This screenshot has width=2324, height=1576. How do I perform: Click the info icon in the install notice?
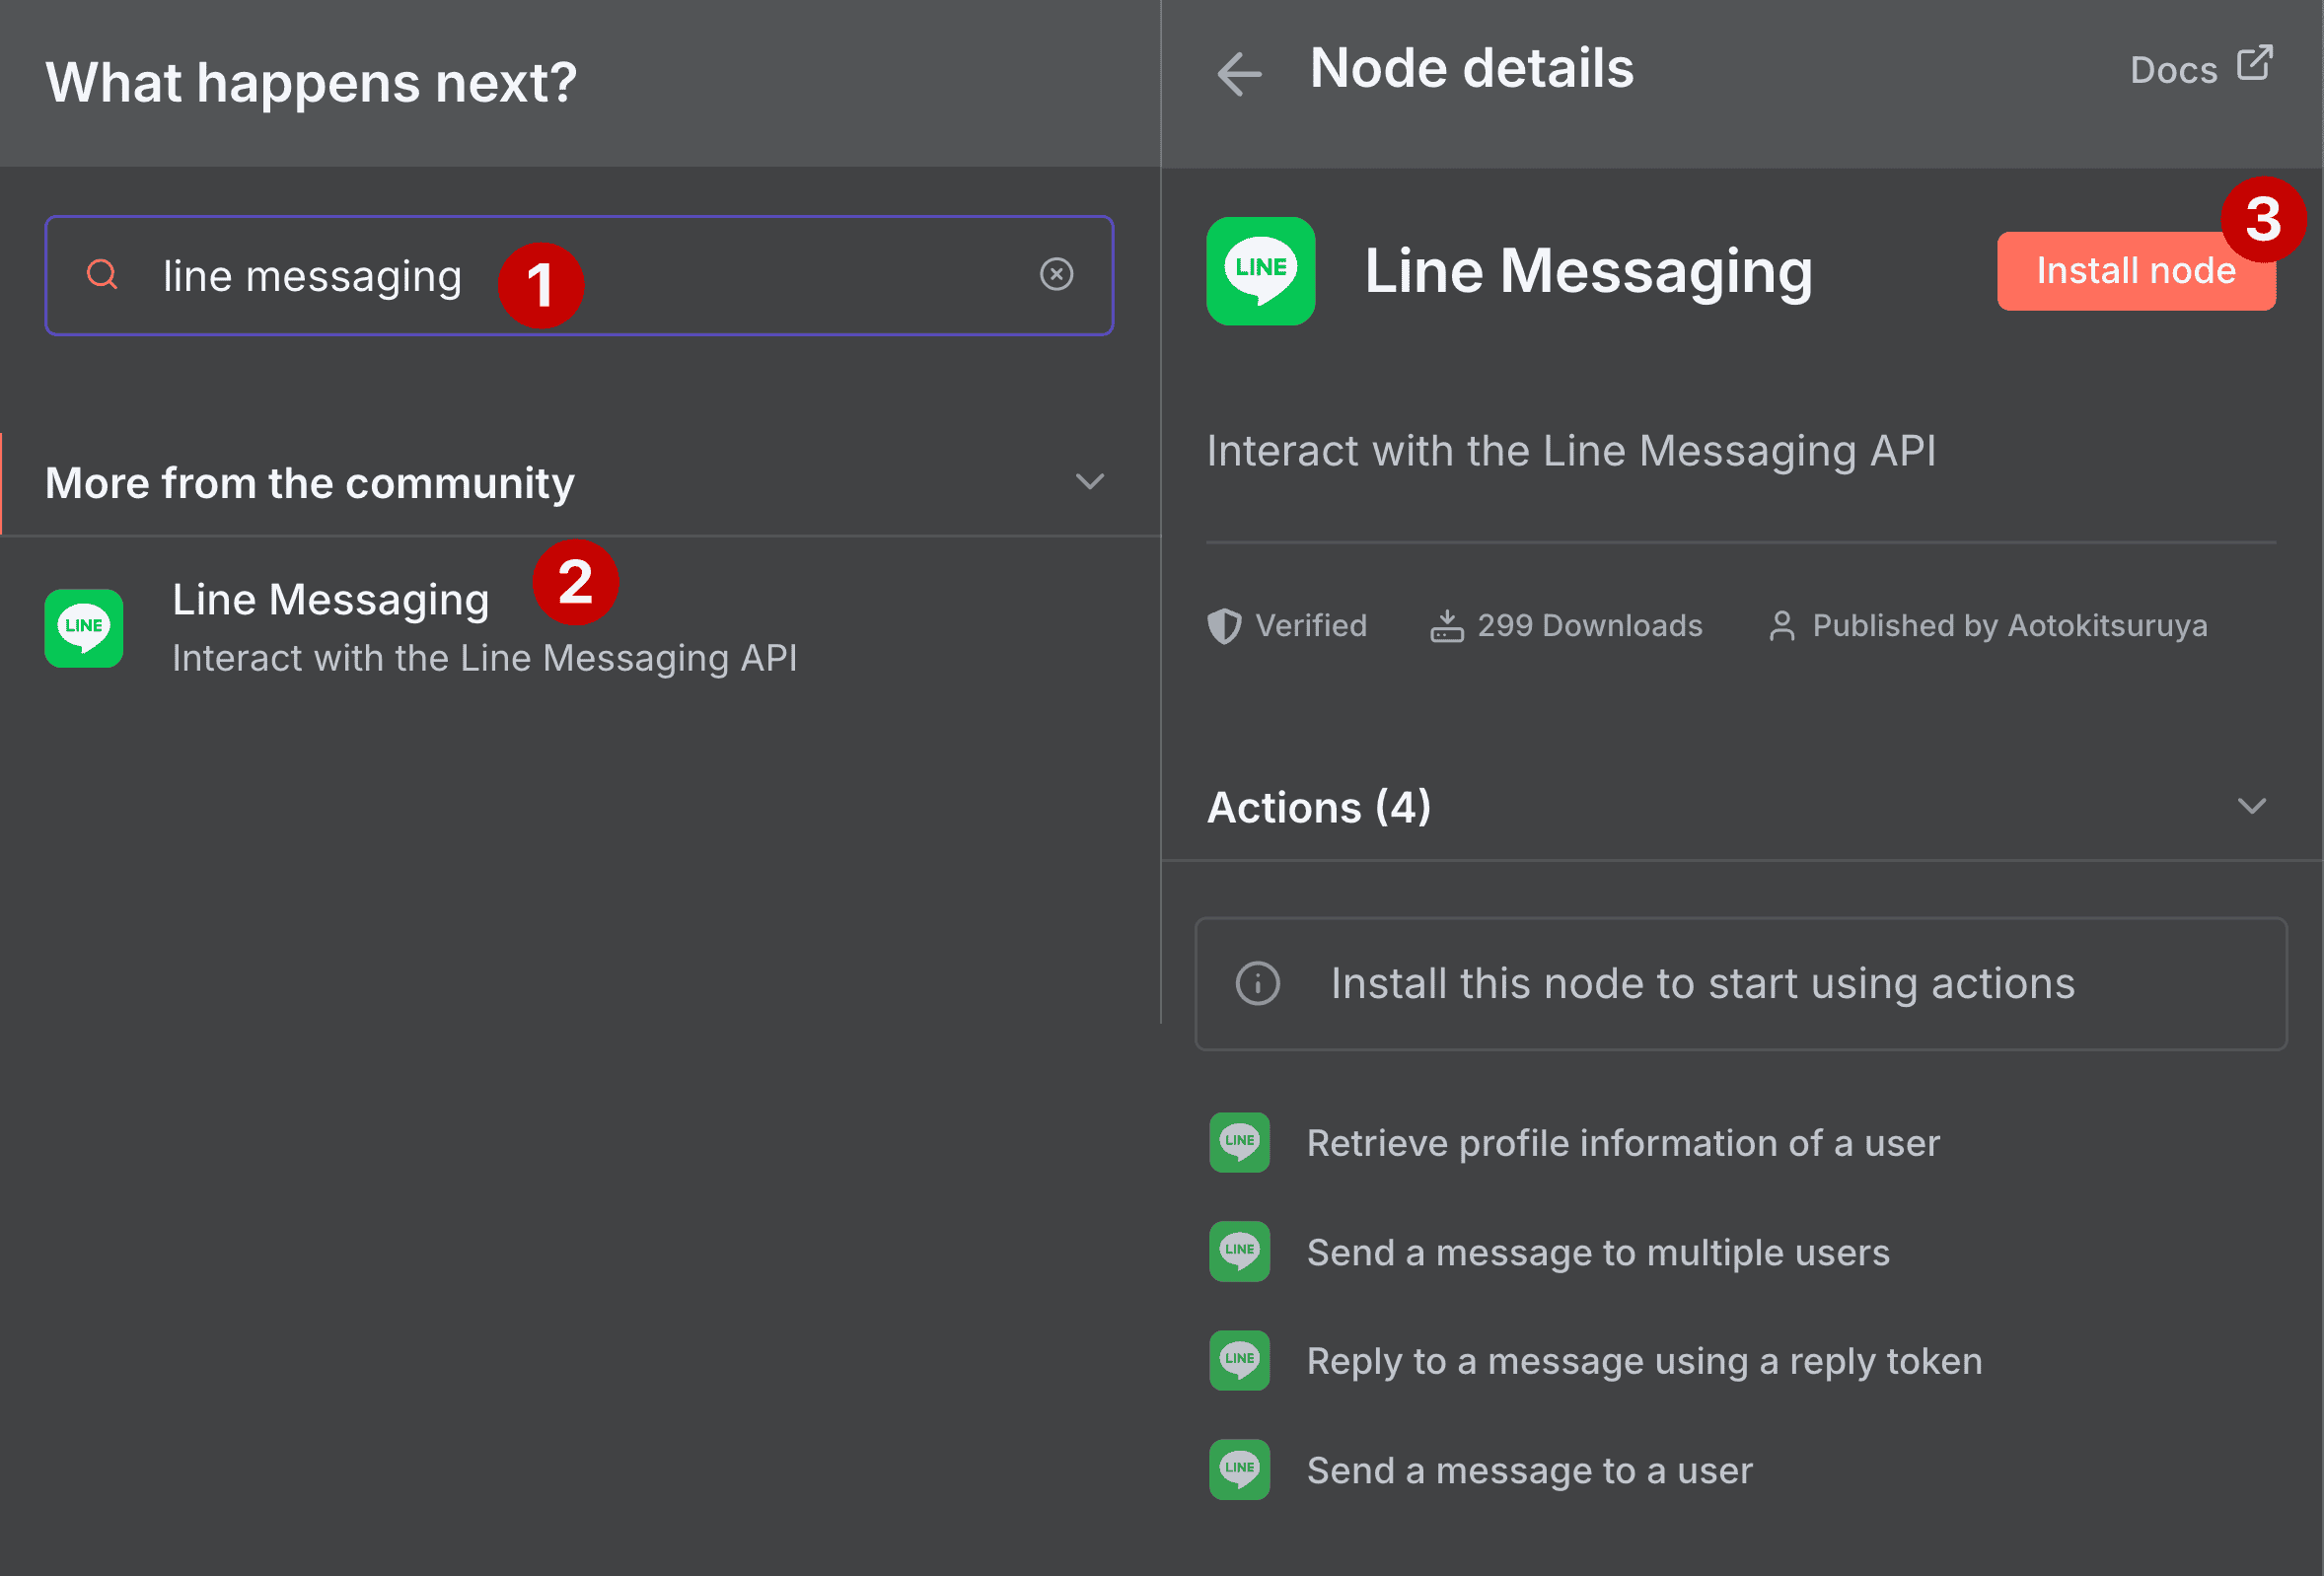pyautogui.click(x=1257, y=983)
